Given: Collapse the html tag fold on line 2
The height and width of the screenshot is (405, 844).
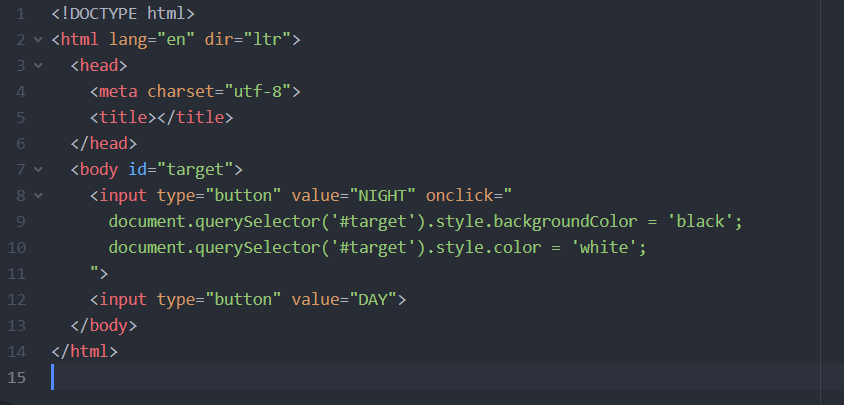Looking at the screenshot, I should [38, 39].
